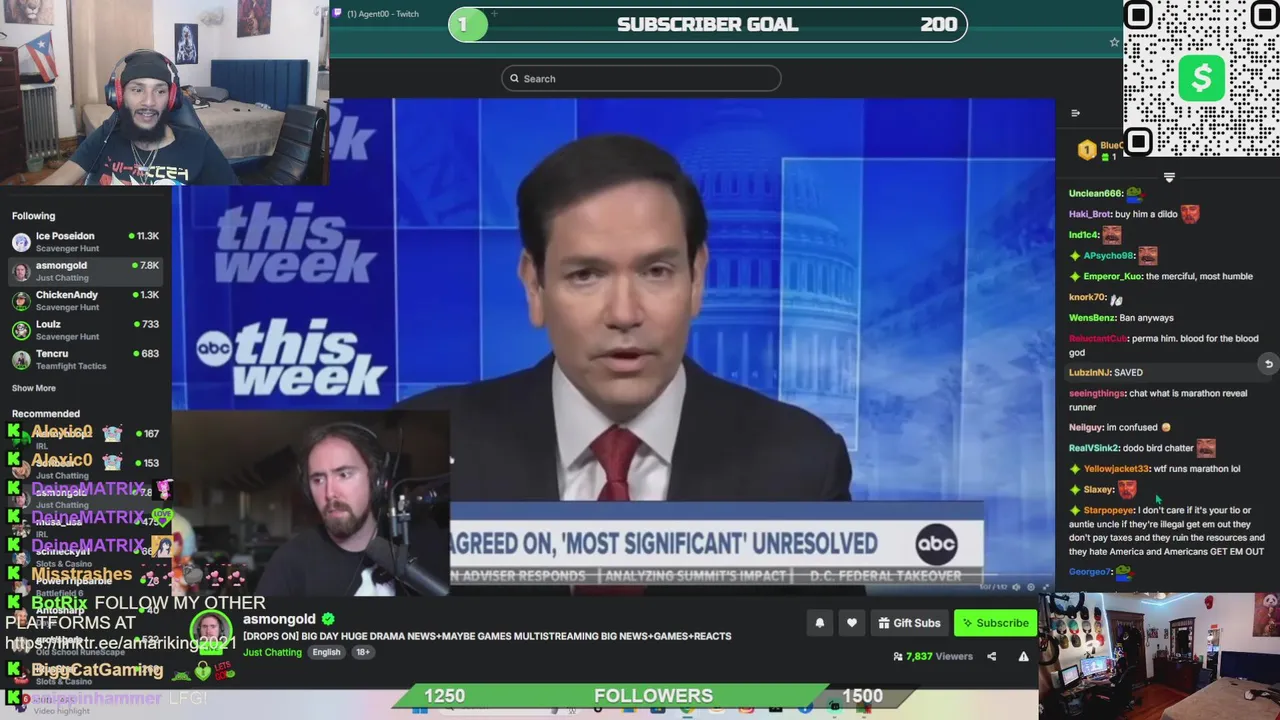The image size is (1280, 720).
Task: Click the Recommended section header
Action: 46,413
